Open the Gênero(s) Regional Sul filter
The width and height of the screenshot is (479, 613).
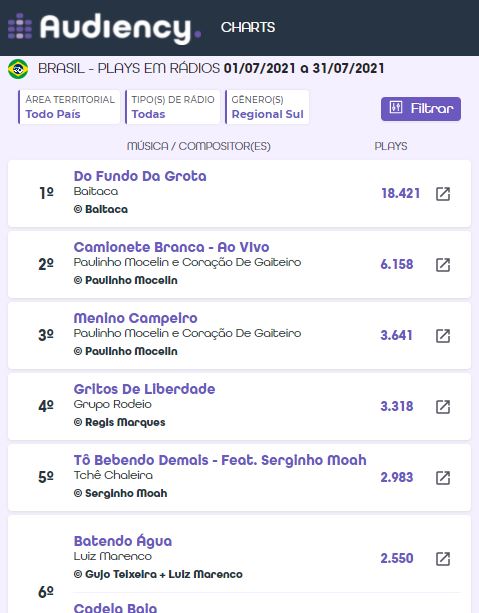(267, 107)
